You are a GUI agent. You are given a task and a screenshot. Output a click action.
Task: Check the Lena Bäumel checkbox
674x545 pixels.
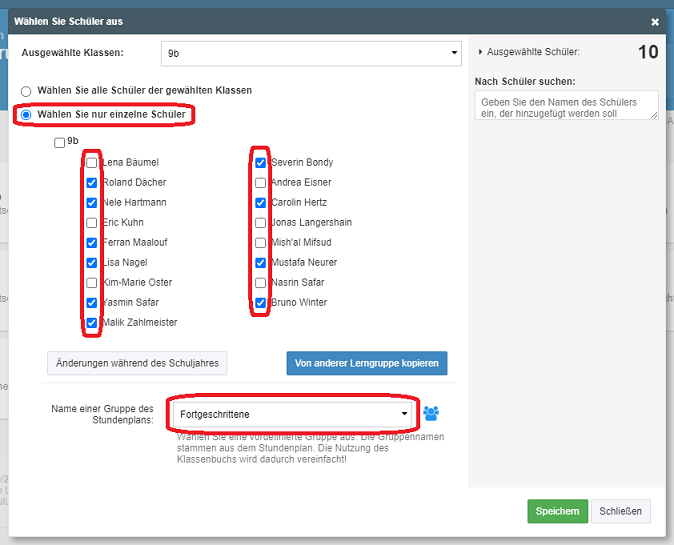[x=92, y=162]
